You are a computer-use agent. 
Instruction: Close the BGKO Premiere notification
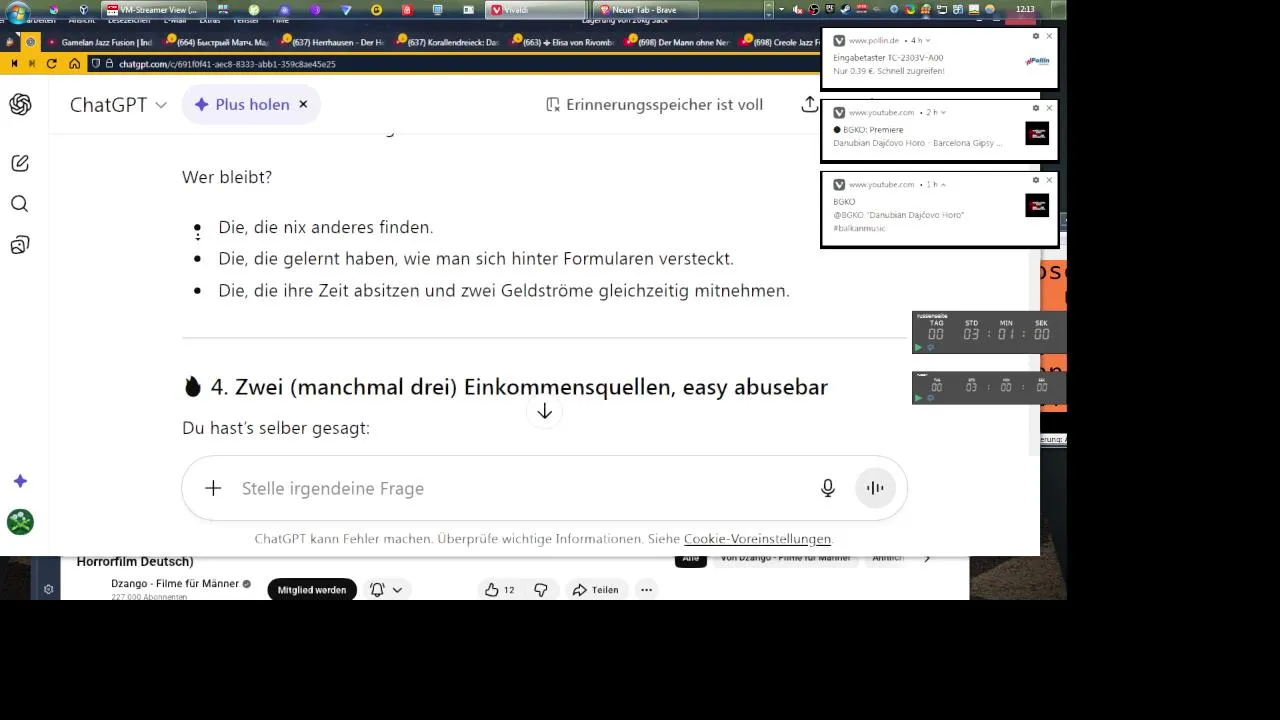click(x=1049, y=108)
